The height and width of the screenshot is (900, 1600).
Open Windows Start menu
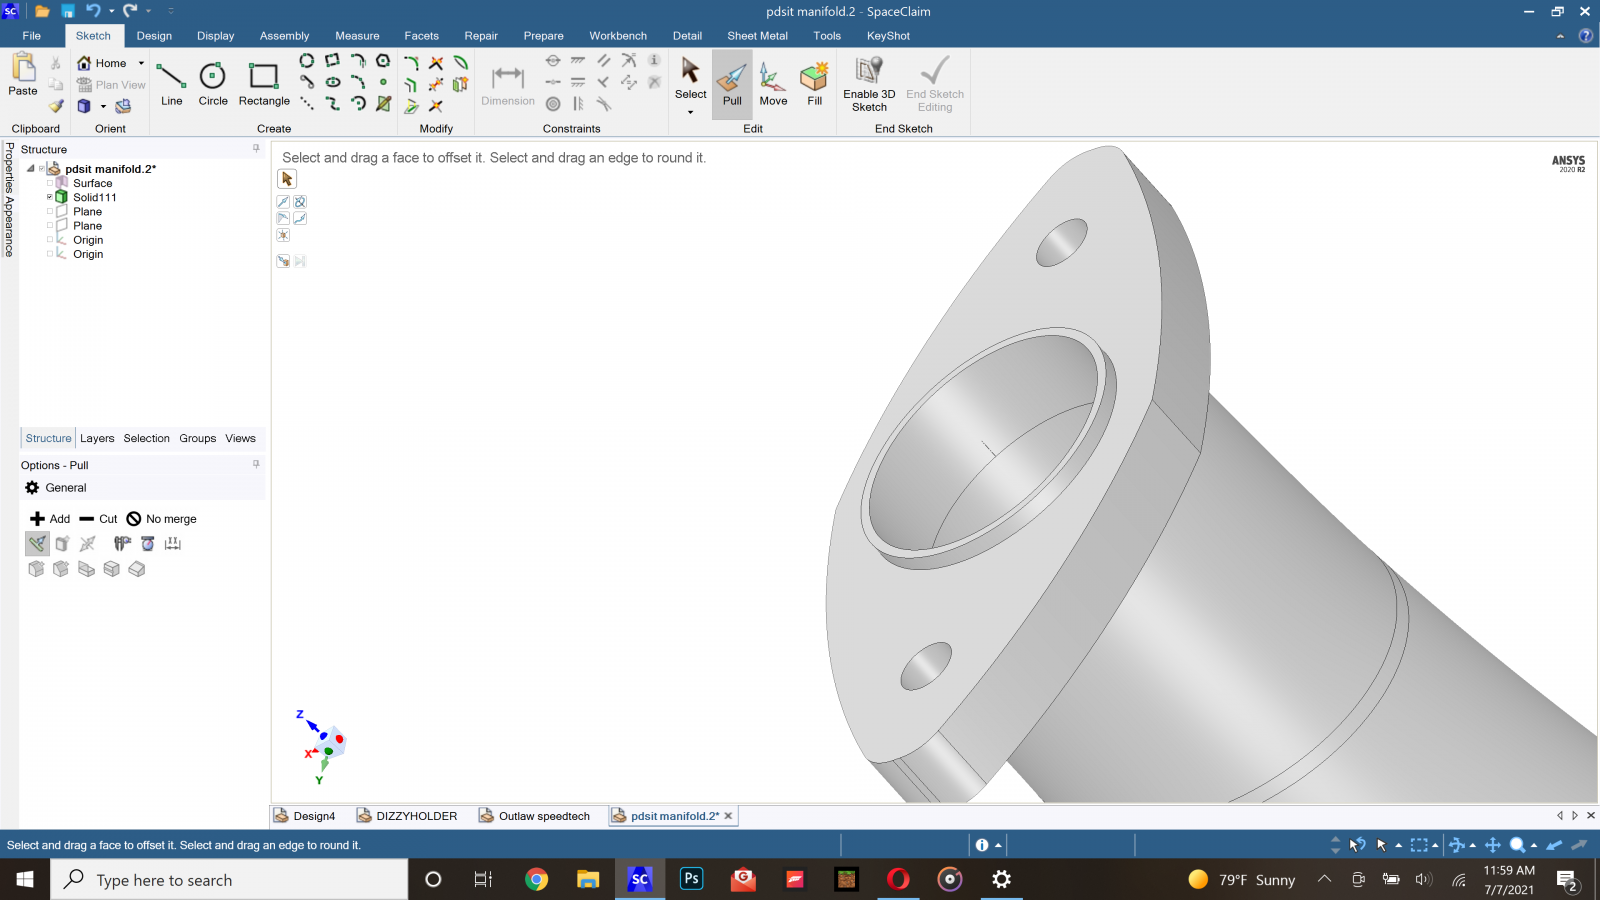(25, 879)
